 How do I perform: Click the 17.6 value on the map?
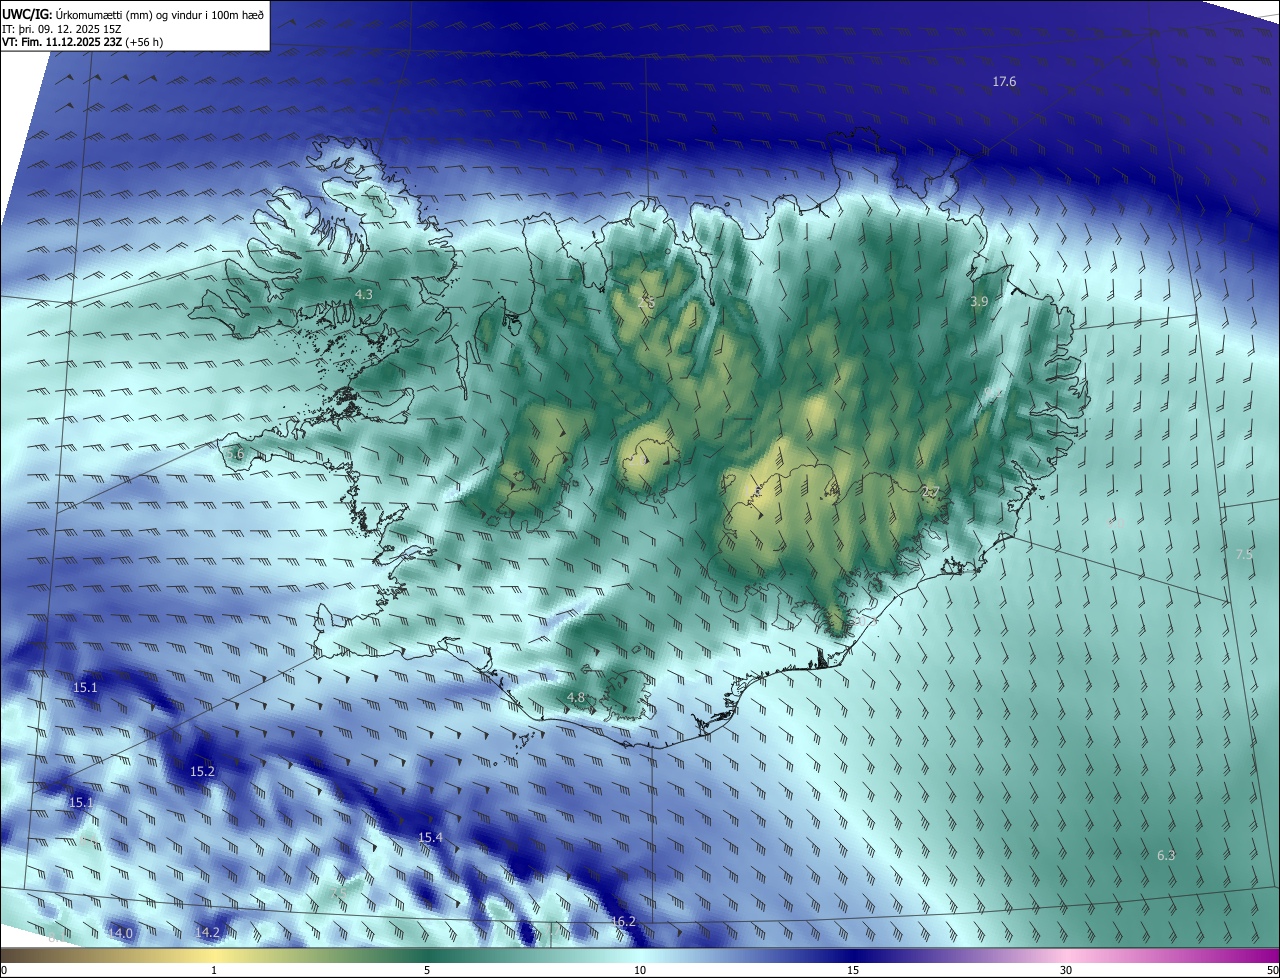[x=1004, y=82]
